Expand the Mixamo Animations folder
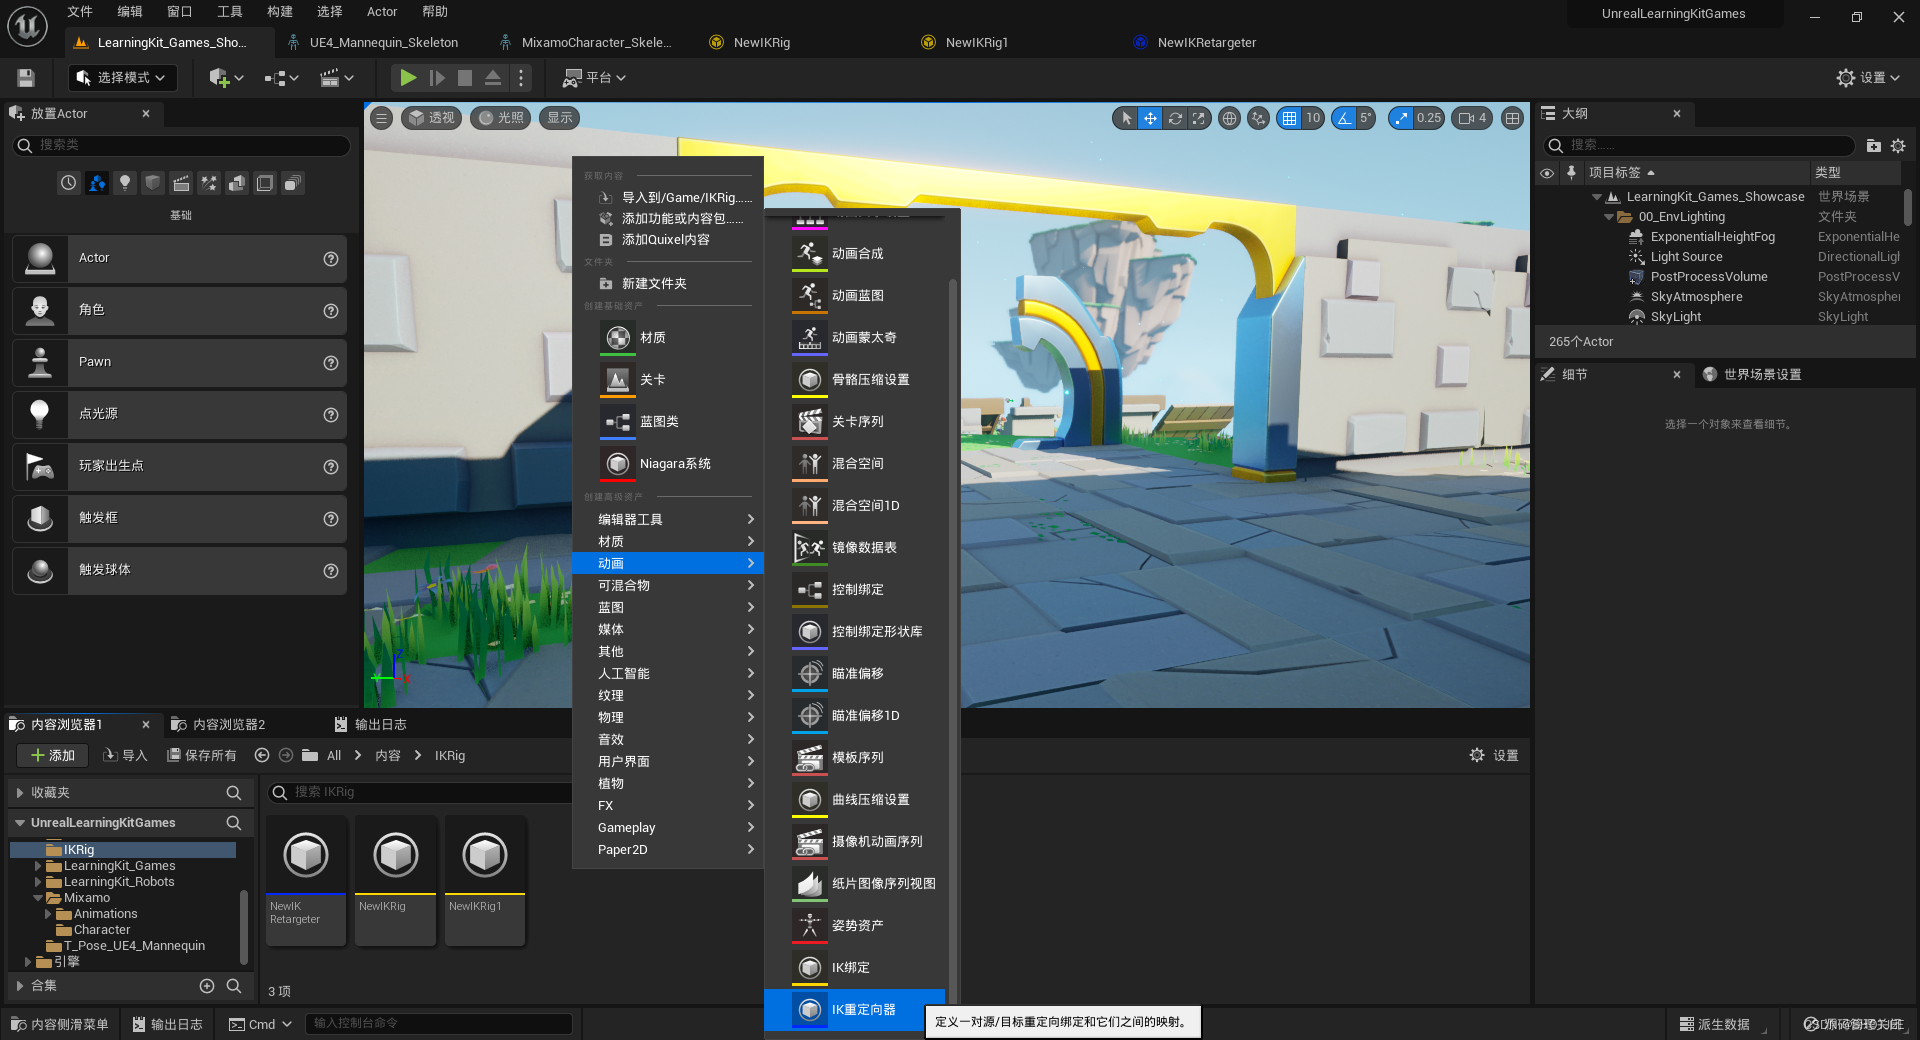The image size is (1920, 1040). coord(48,914)
